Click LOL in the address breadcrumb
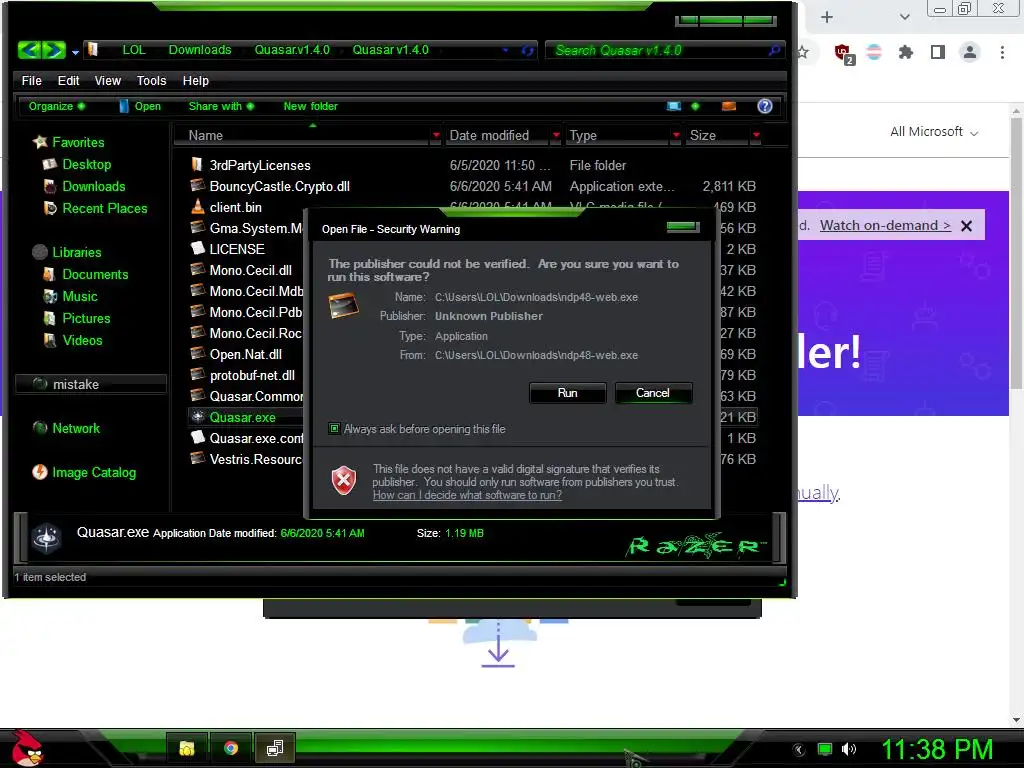Viewport: 1024px width, 768px height. point(134,50)
